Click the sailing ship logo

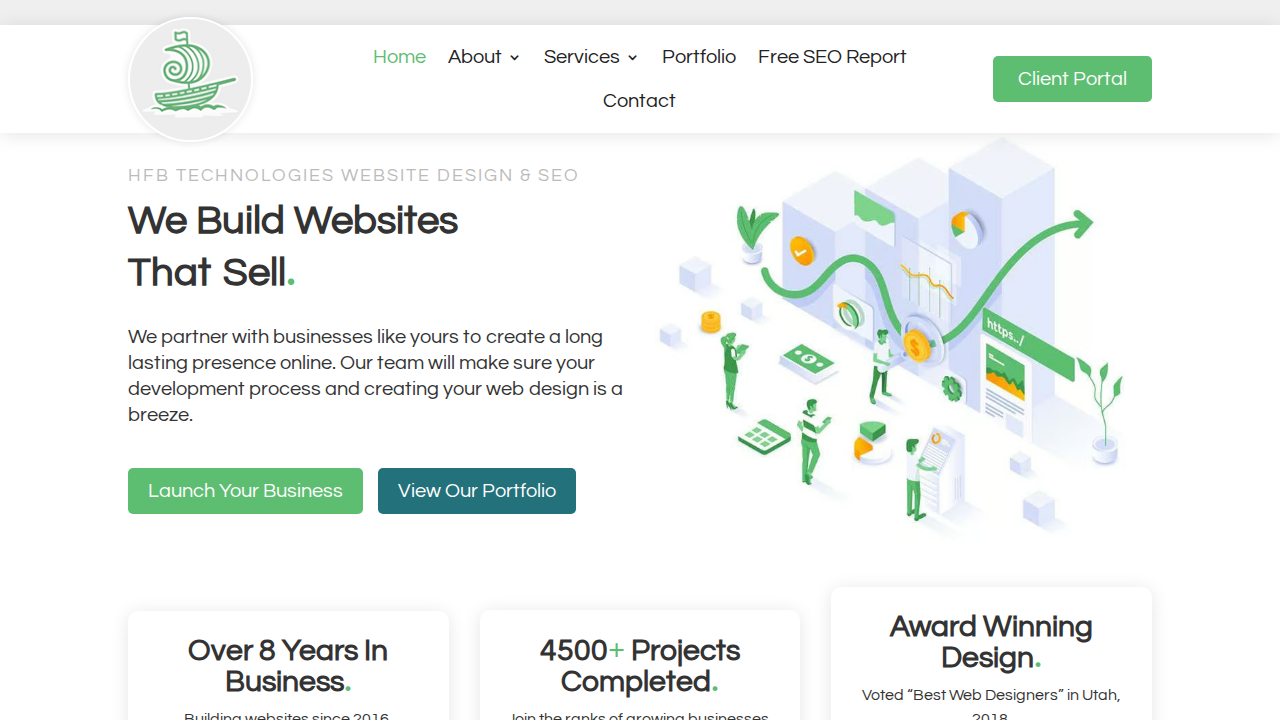point(190,79)
